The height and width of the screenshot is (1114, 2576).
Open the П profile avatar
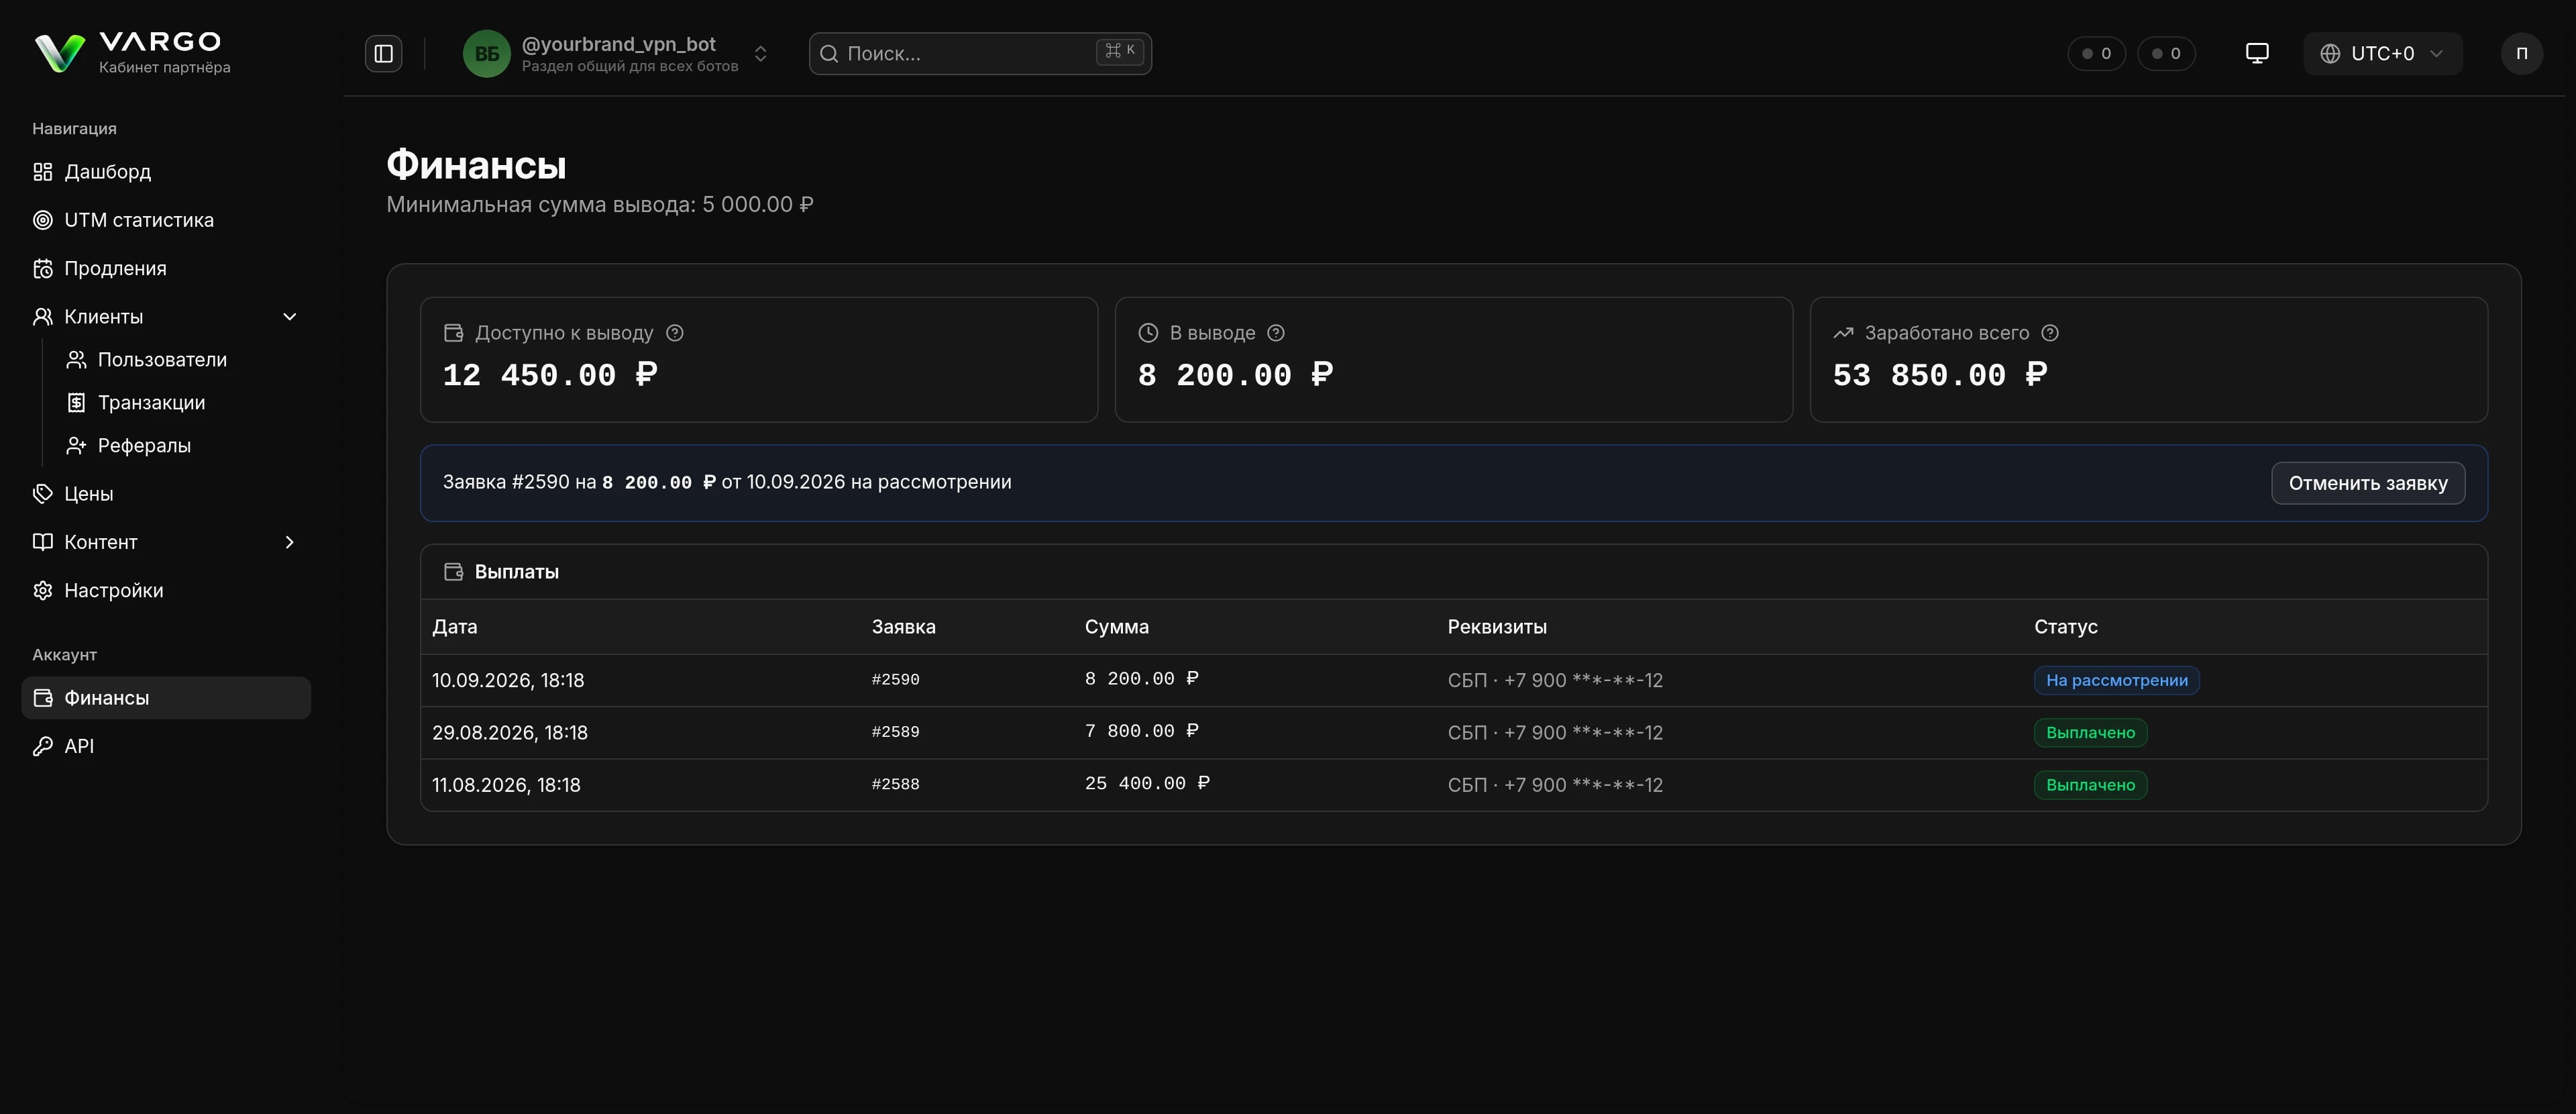(2521, 53)
